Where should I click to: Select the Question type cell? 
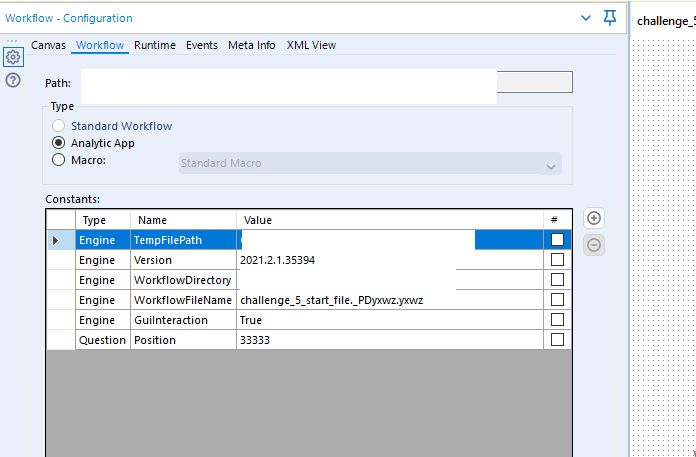103,340
